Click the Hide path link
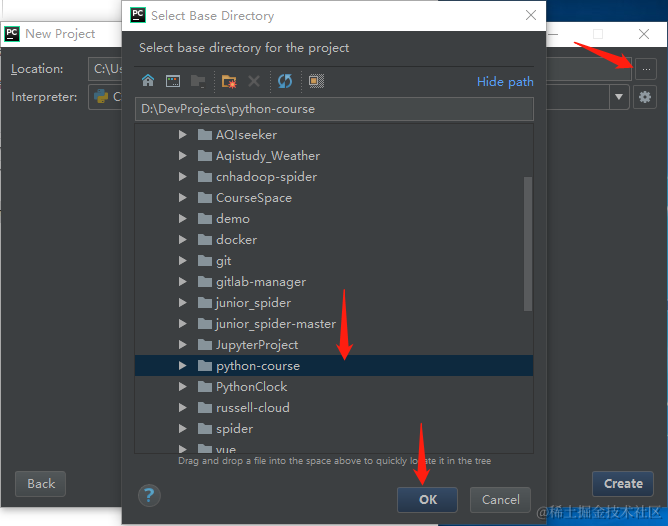The image size is (668, 526). [505, 81]
